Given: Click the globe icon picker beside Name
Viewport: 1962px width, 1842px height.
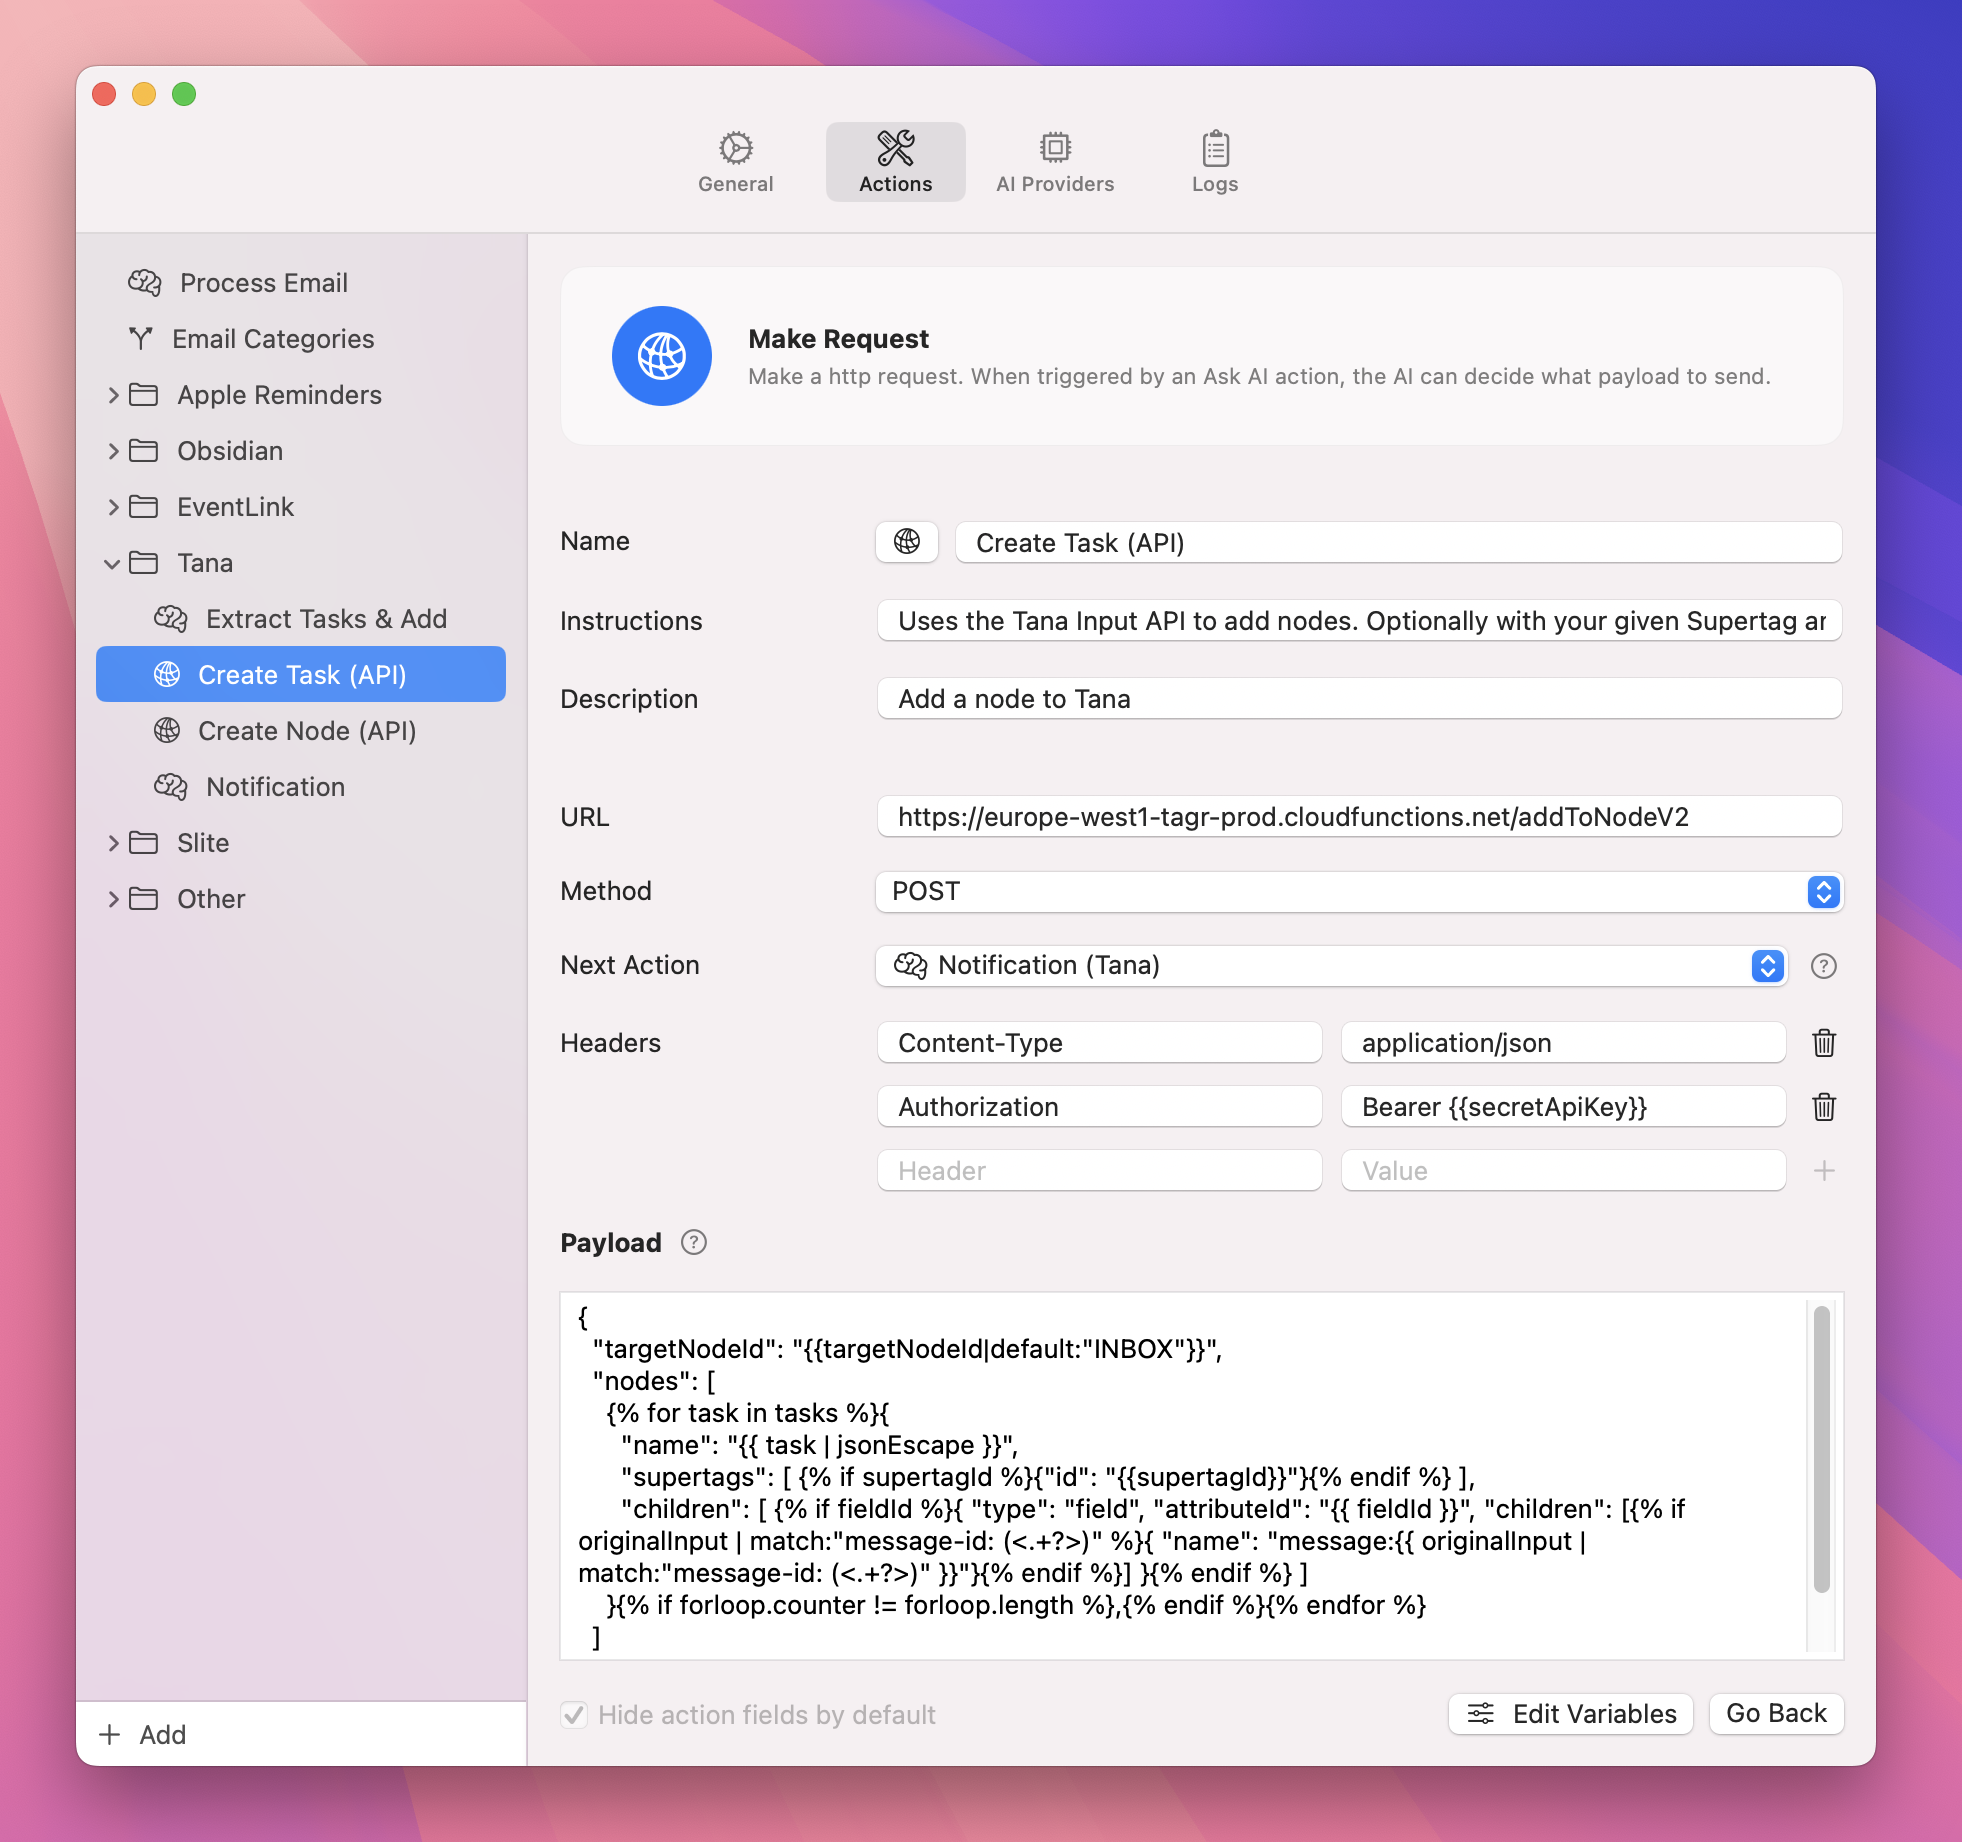Looking at the screenshot, I should (906, 542).
